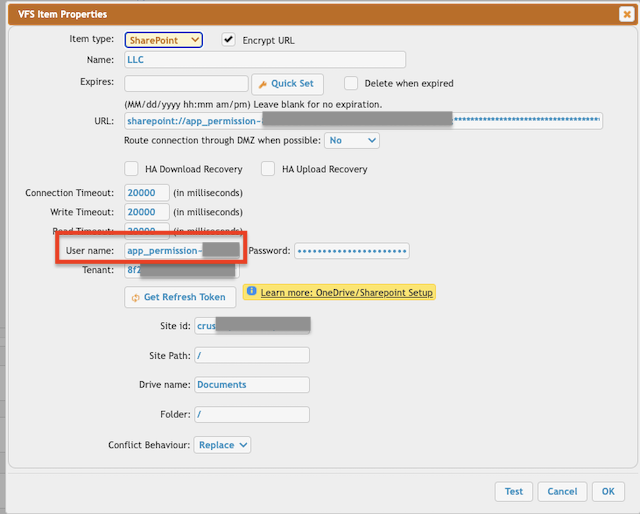Image resolution: width=640 pixels, height=514 pixels.
Task: Click the Site id field
Action: 252,326
